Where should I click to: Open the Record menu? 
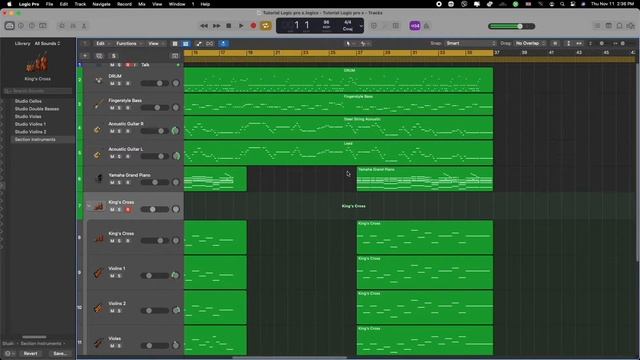124,4
